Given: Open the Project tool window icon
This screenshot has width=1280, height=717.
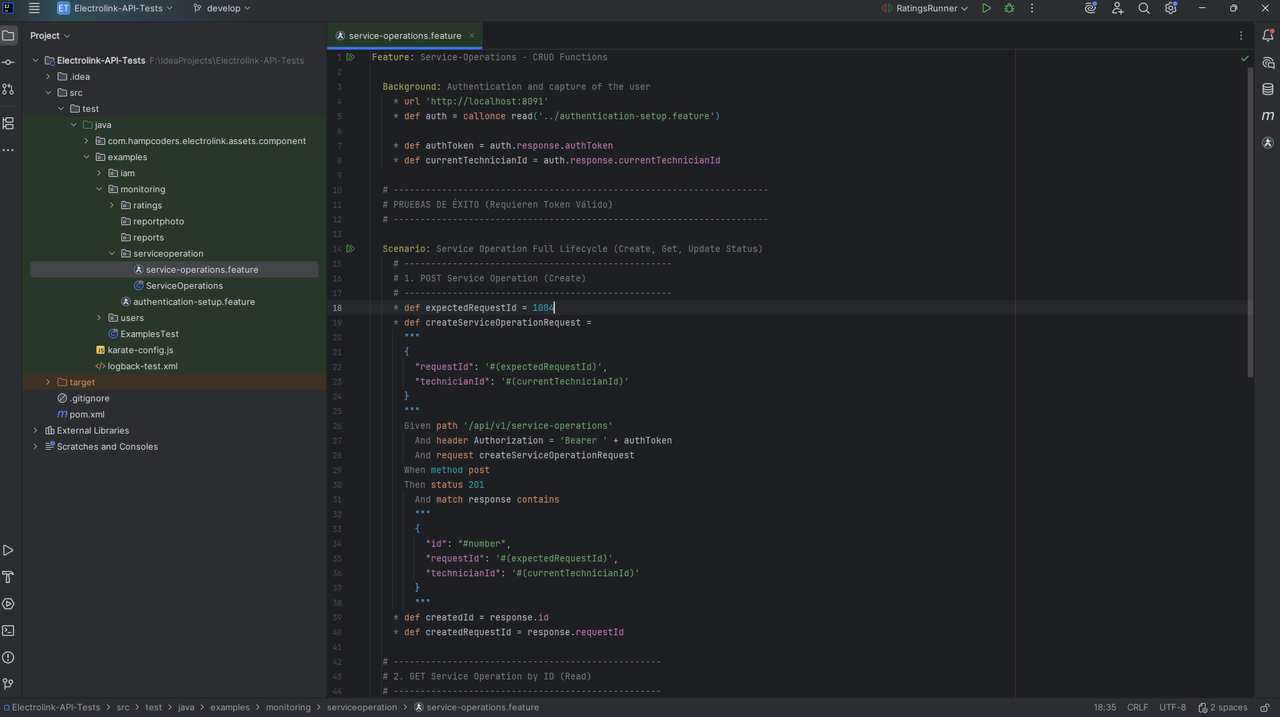Looking at the screenshot, I should [x=8, y=35].
